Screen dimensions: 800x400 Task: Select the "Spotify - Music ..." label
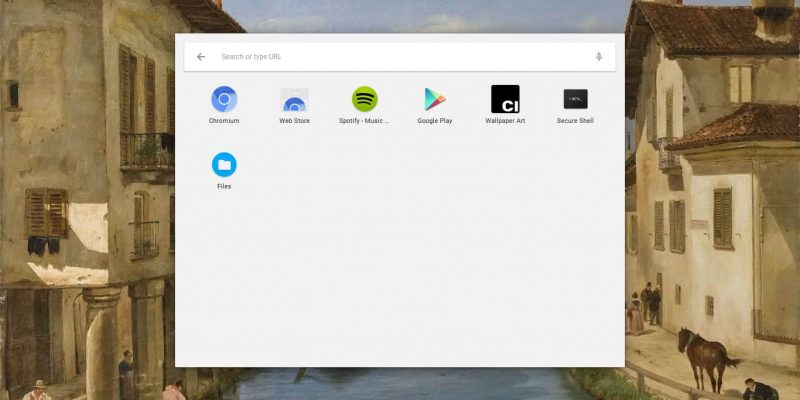(364, 121)
